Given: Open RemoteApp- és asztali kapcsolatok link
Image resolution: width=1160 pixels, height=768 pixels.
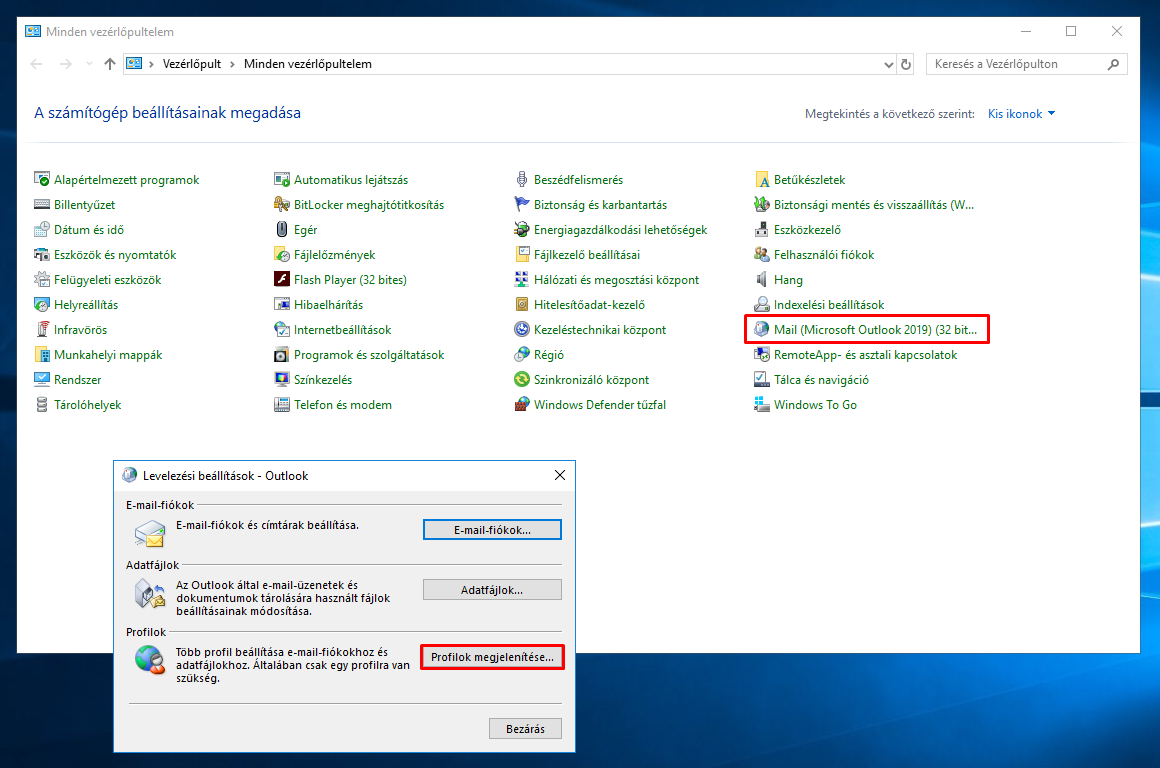Looking at the screenshot, I should pyautogui.click(x=865, y=354).
